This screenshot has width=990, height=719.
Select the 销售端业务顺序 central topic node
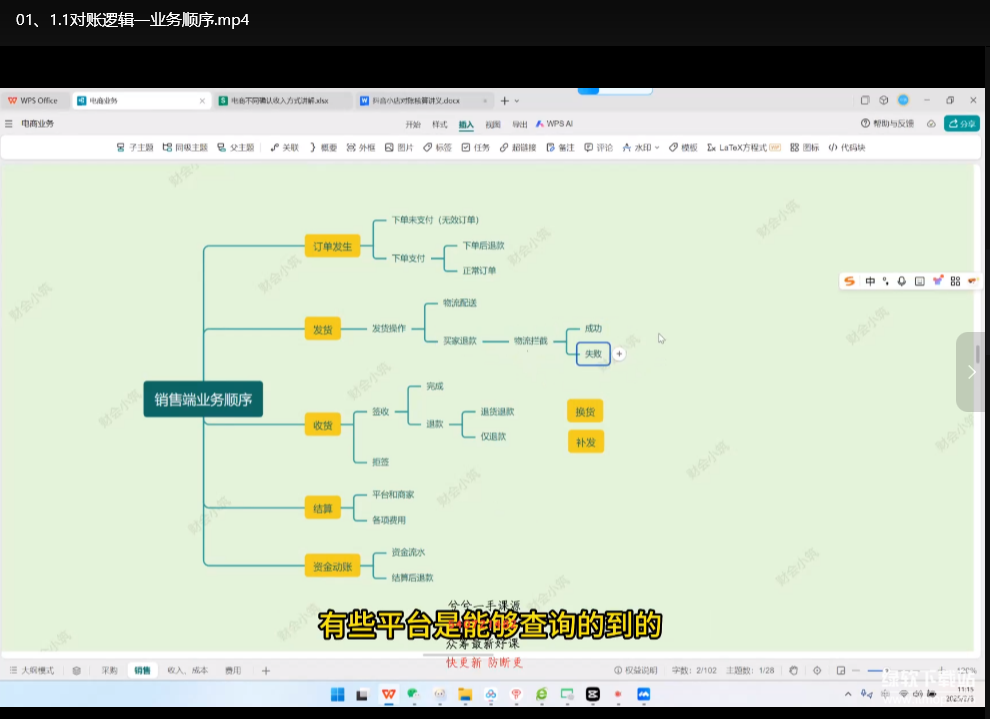click(x=203, y=400)
